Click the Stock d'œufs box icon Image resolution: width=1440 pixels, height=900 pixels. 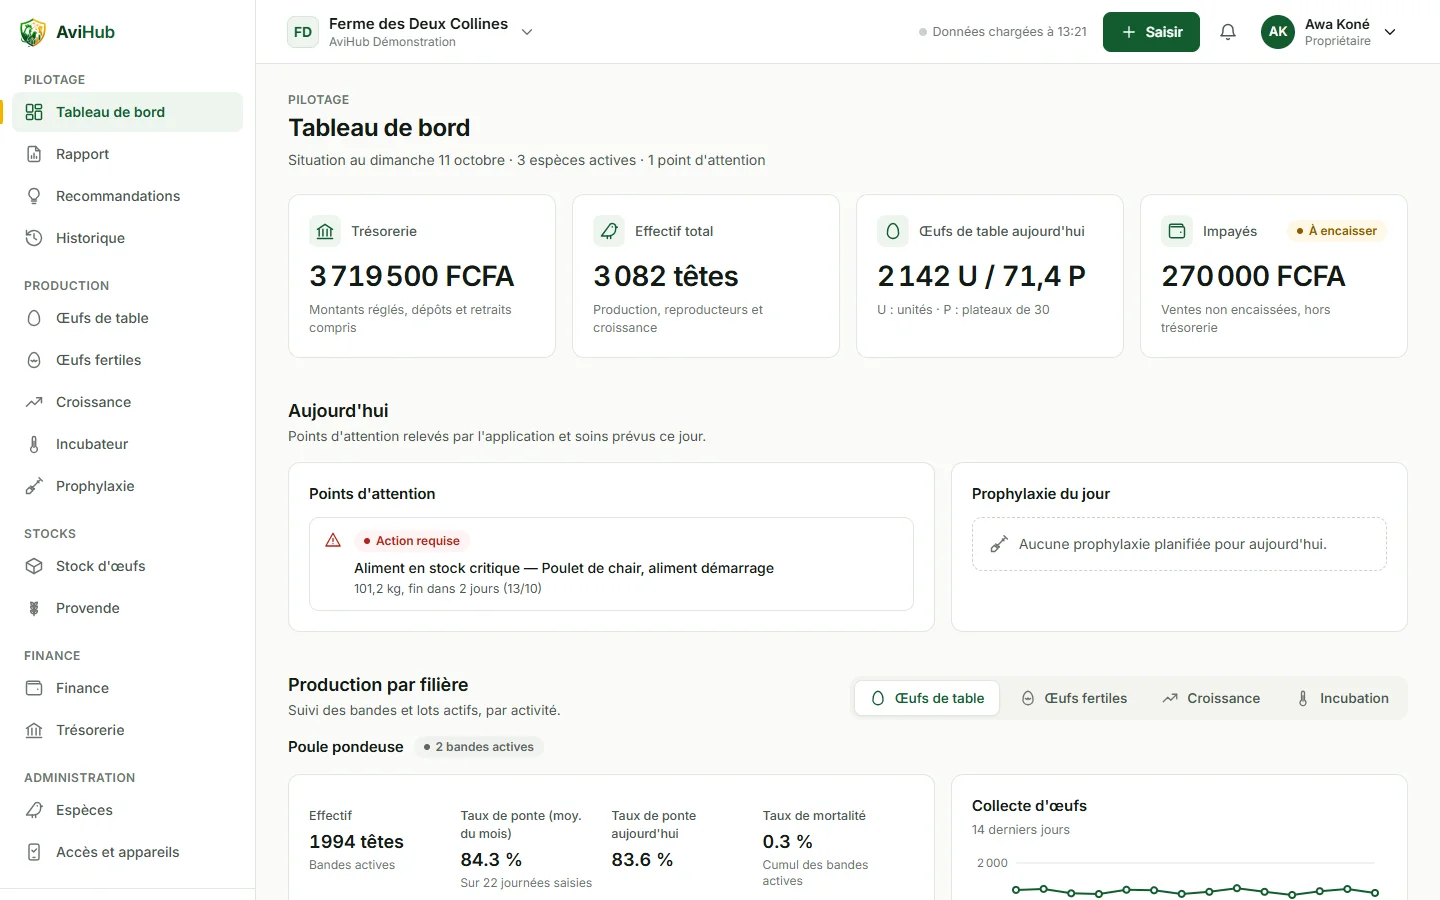pyautogui.click(x=34, y=566)
